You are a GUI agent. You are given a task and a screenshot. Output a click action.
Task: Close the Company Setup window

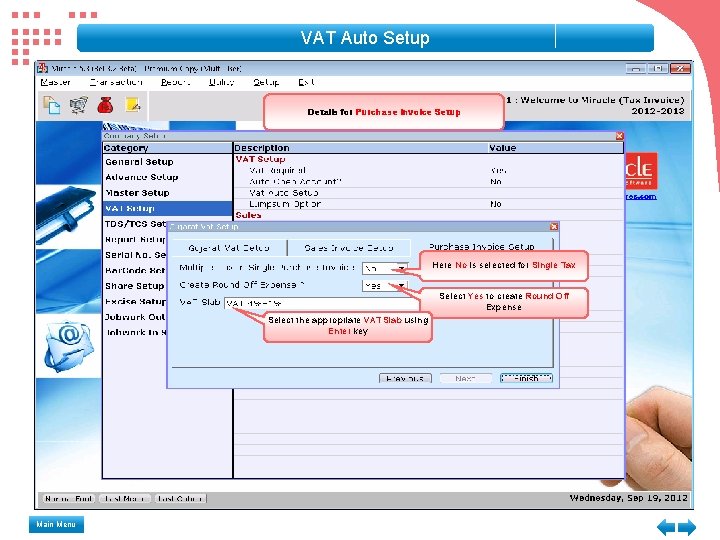click(x=619, y=136)
